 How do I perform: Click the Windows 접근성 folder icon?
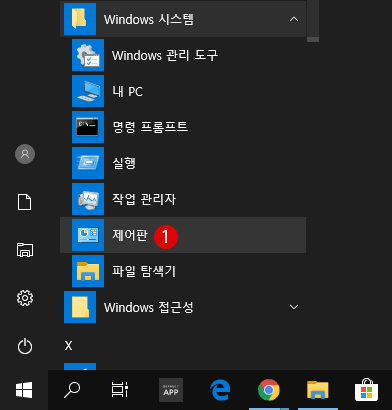(80, 307)
